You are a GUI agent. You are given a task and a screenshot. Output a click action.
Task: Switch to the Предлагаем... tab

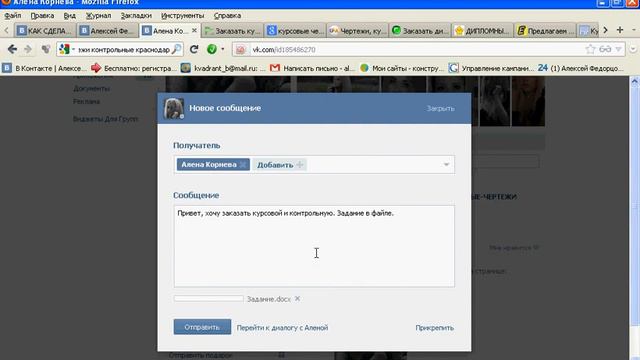point(545,31)
